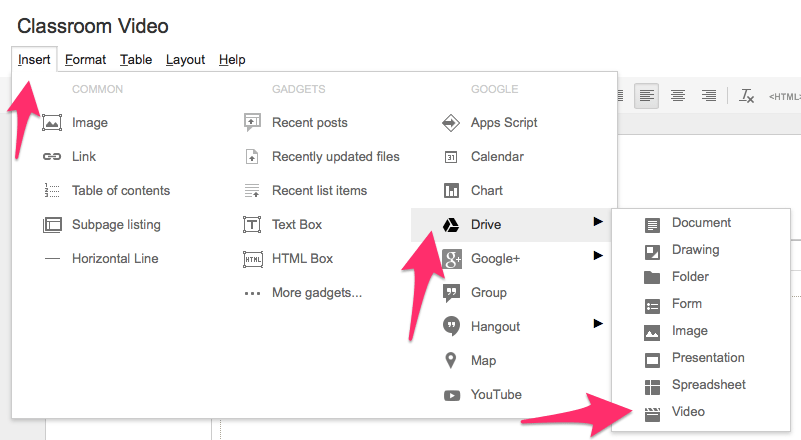Open the Layout menu

[185, 60]
